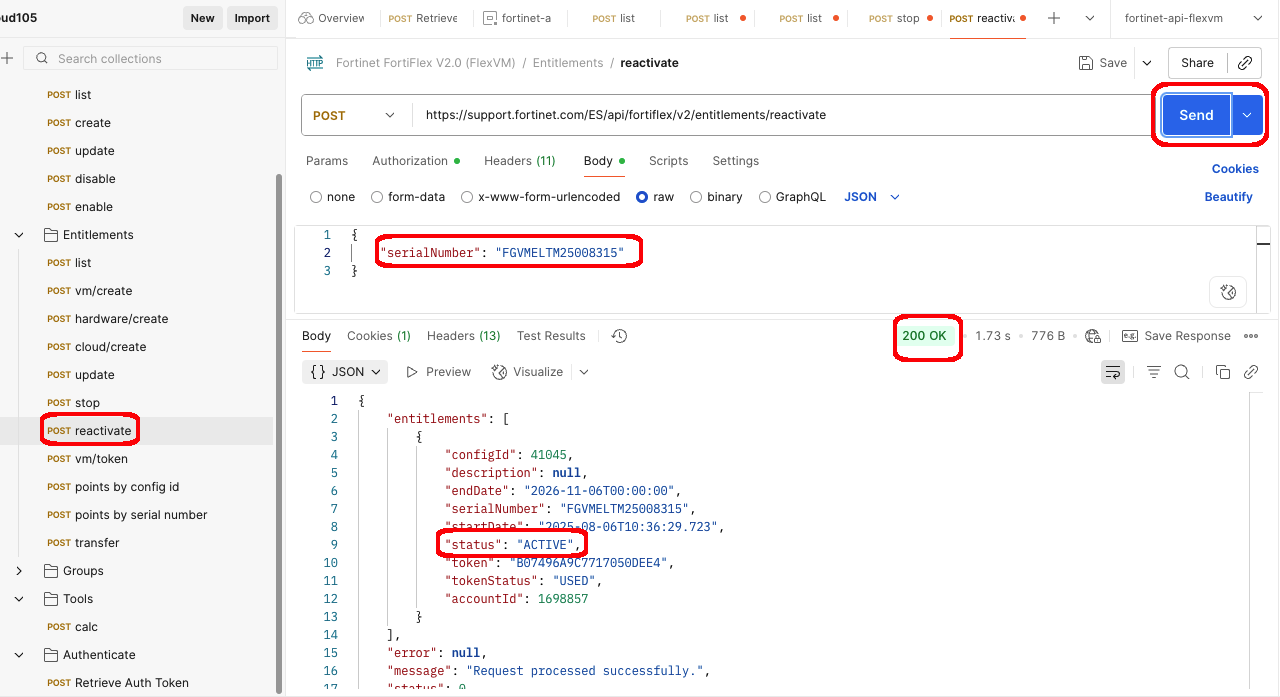
Task: Open the POST method dropdown
Action: pyautogui.click(x=356, y=115)
